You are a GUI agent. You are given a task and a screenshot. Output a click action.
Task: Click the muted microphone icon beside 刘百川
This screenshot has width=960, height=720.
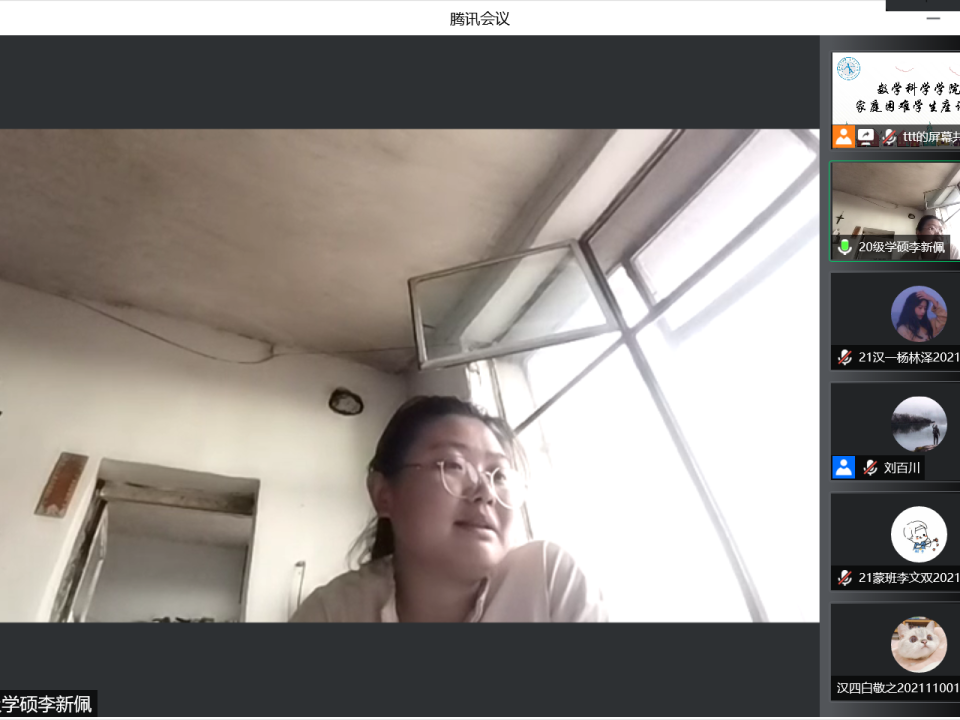870,467
